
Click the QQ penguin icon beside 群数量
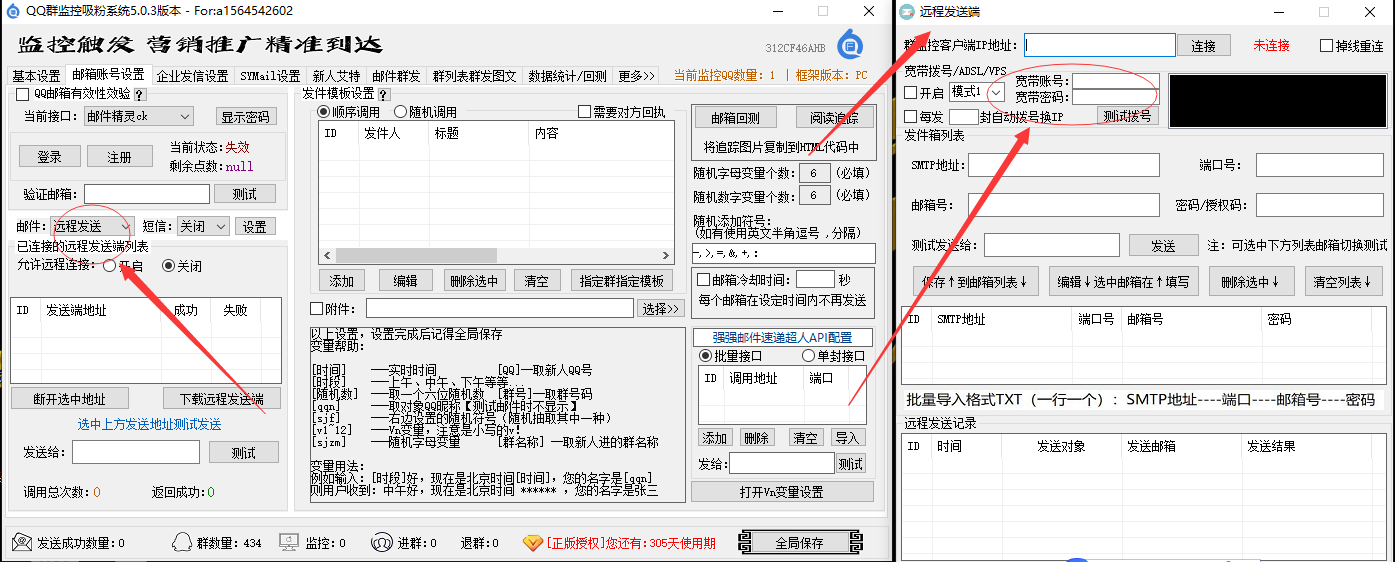(x=181, y=543)
